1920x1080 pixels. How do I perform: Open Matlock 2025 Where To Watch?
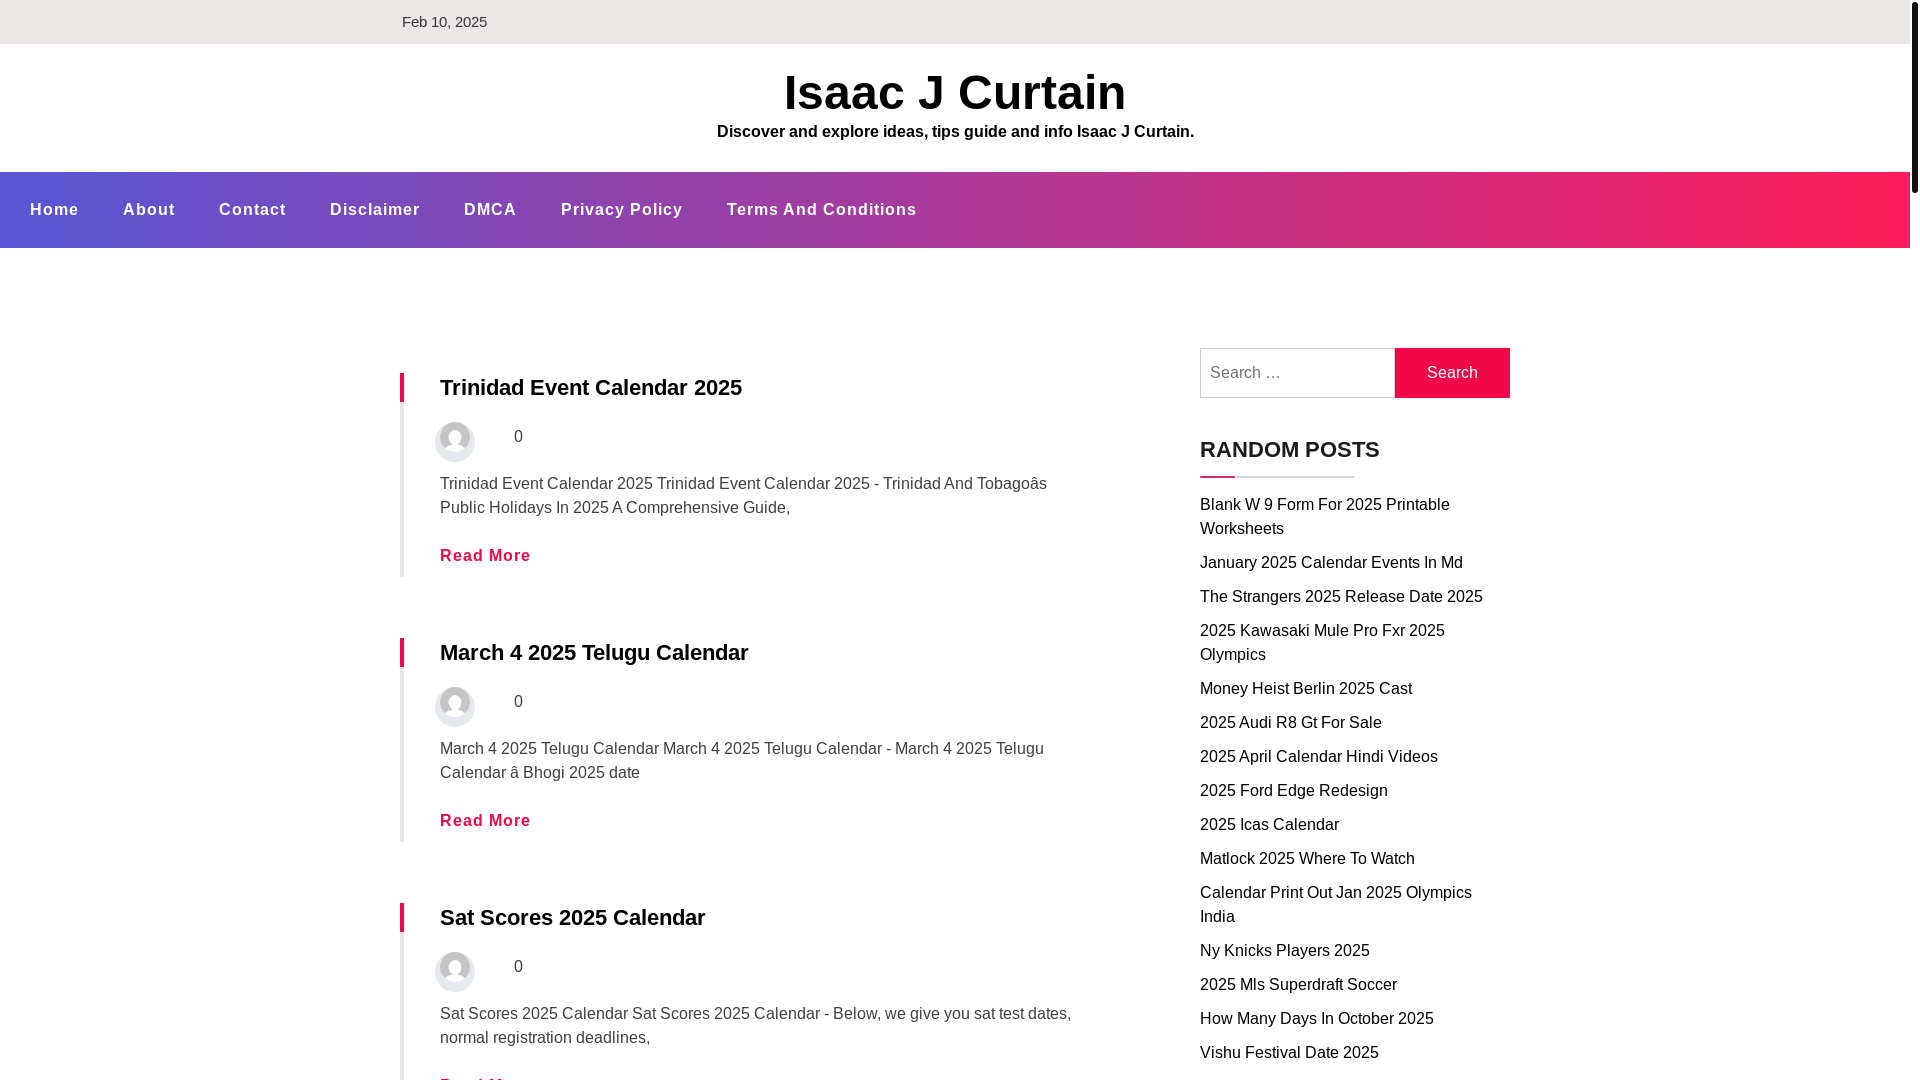click(x=1307, y=859)
